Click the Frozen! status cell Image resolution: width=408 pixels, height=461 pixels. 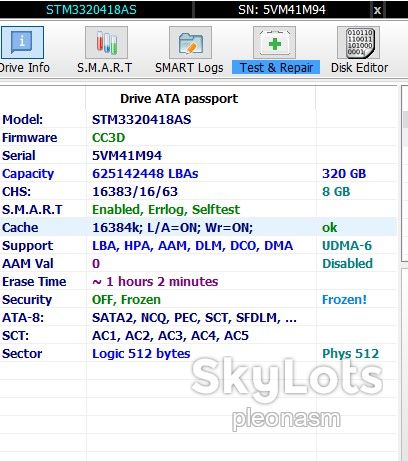pos(344,300)
